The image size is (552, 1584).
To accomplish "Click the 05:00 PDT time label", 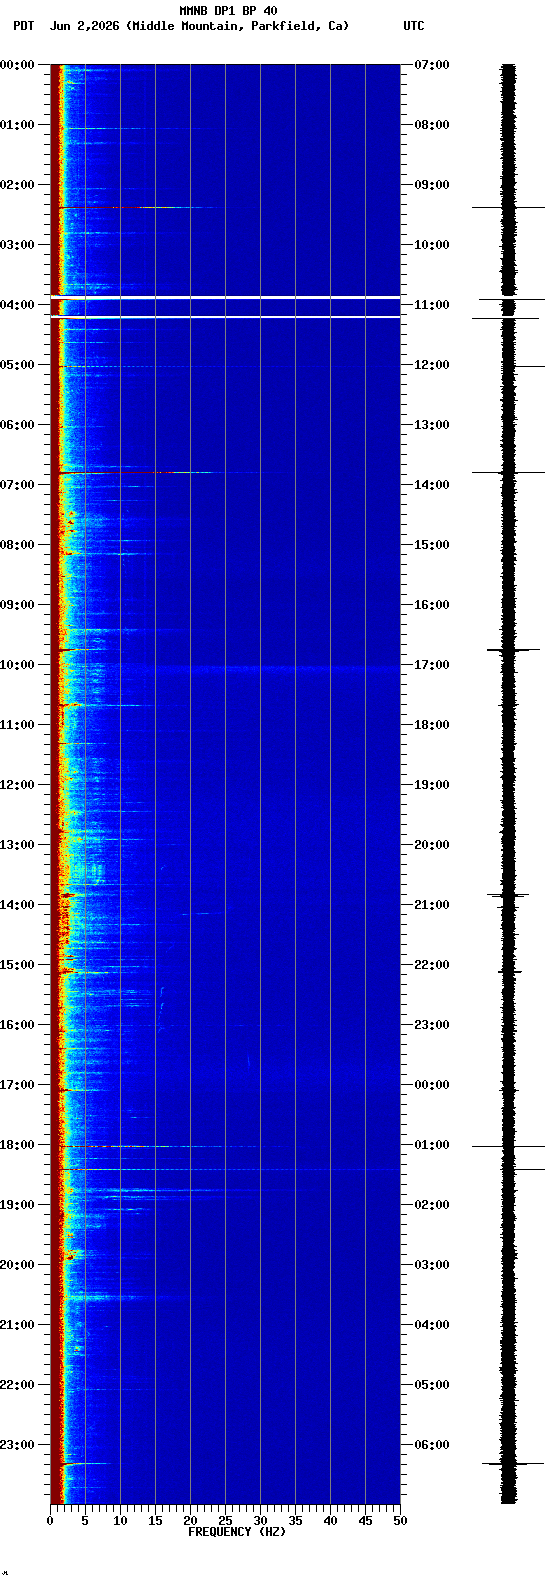I will tap(17, 365).
